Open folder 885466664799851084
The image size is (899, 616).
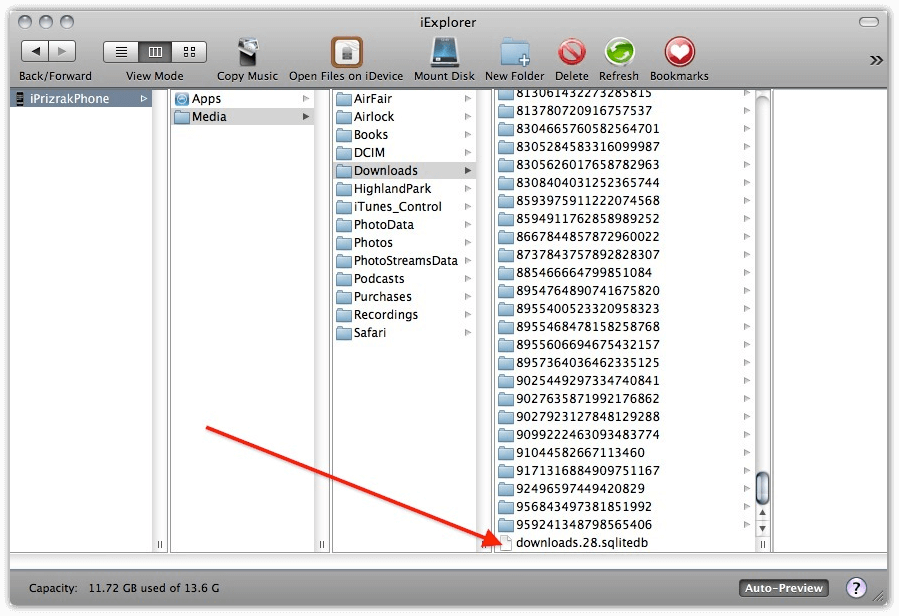pos(625,272)
